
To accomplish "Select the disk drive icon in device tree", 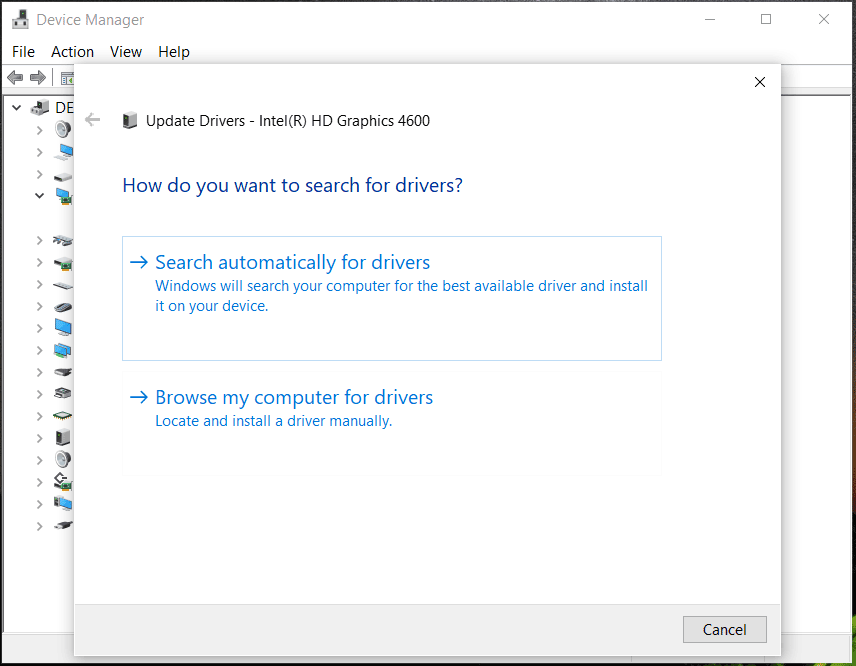I will [63, 174].
